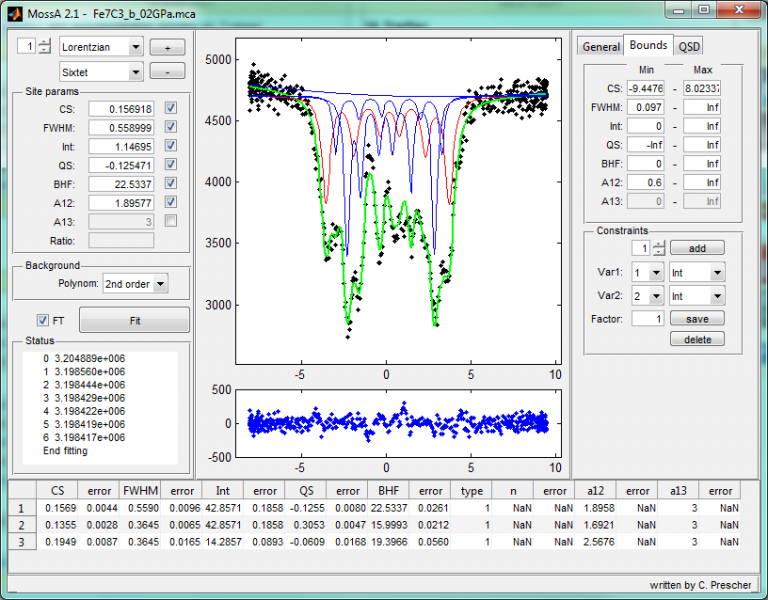
Task: Switch to the QSD tab
Action: point(689,46)
